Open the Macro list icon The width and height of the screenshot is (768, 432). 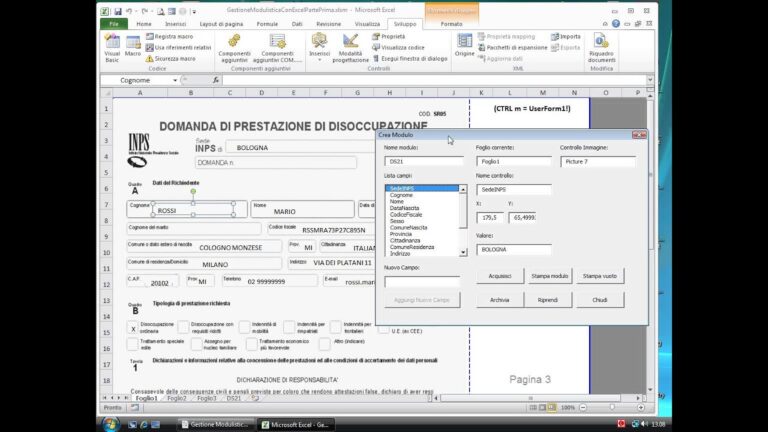(133, 47)
